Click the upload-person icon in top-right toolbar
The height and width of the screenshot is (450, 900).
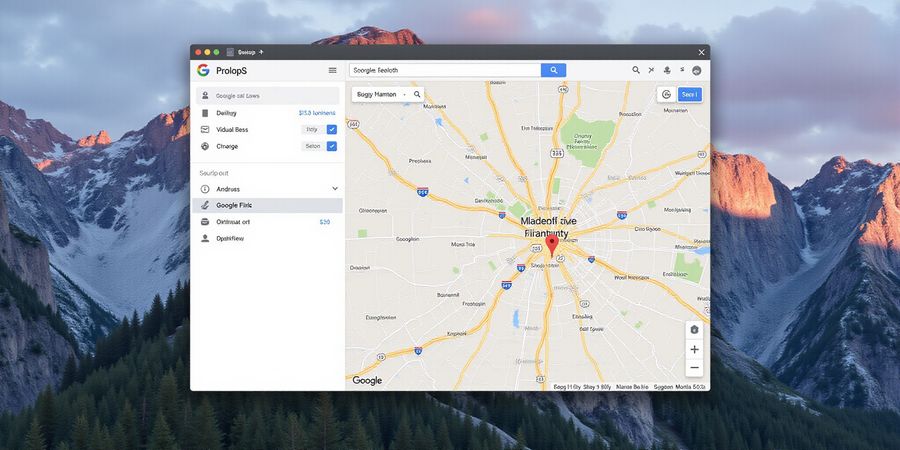pos(667,70)
